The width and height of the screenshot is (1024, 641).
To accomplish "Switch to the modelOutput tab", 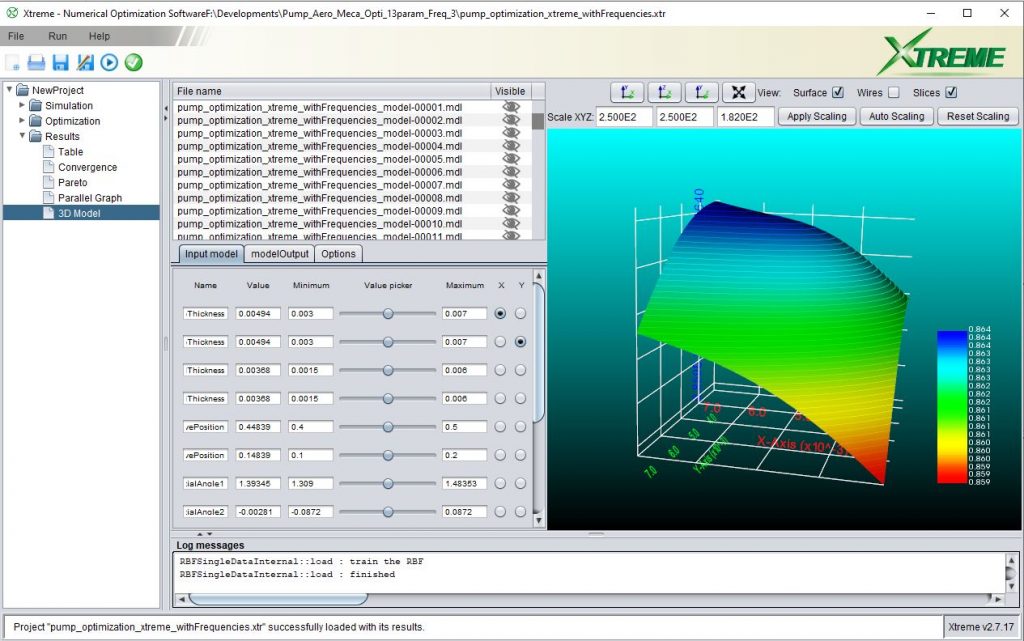I will pyautogui.click(x=280, y=254).
